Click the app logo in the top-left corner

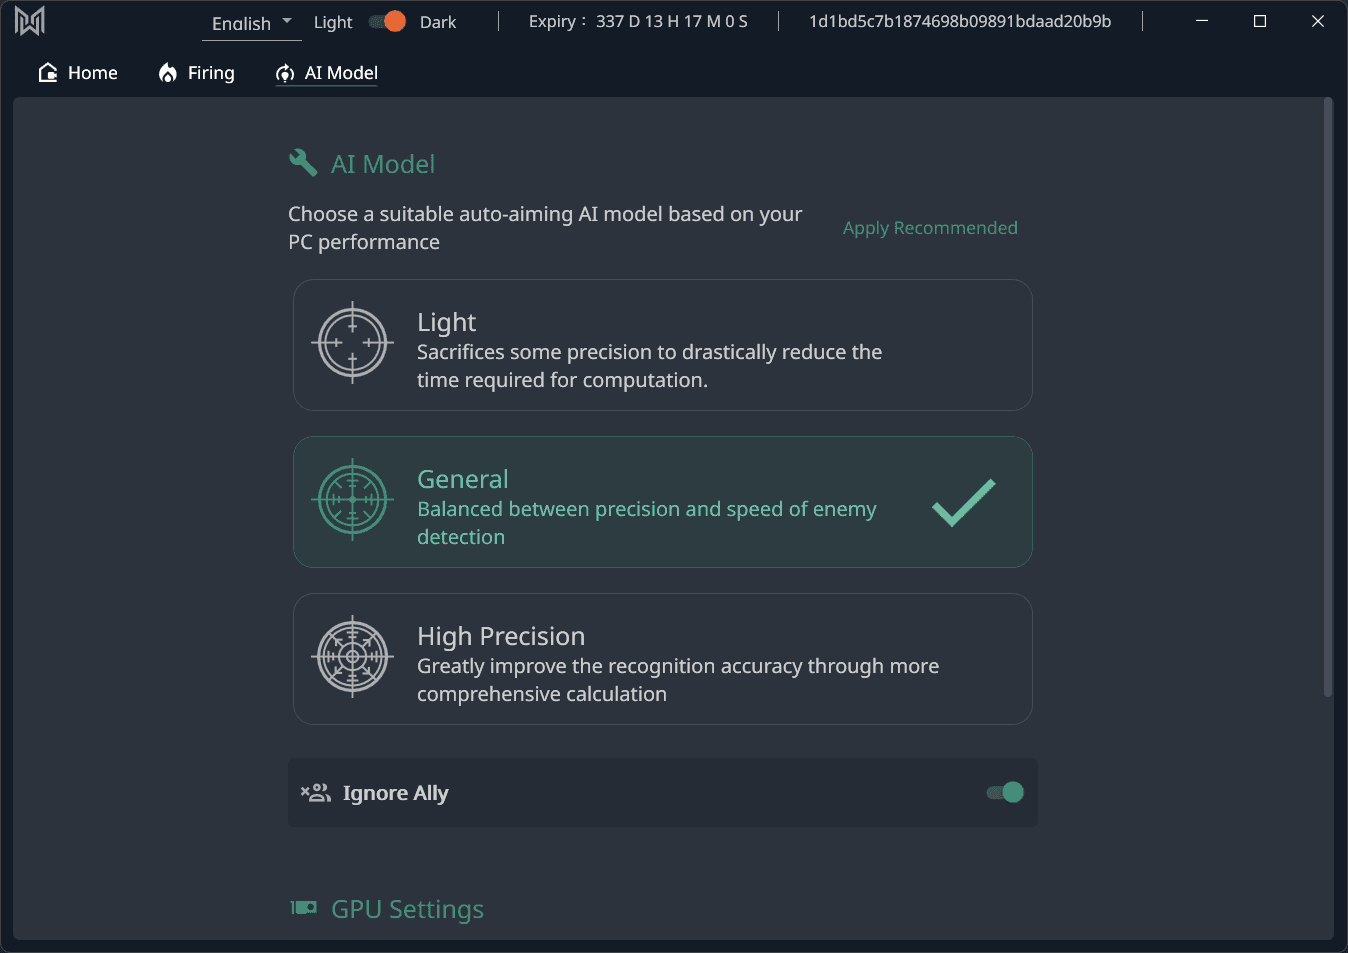(30, 19)
